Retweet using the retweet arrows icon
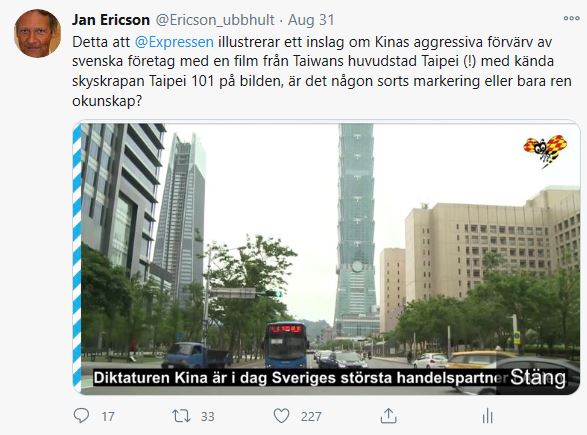Screen dimensions: 587x435 pyautogui.click(x=181, y=416)
